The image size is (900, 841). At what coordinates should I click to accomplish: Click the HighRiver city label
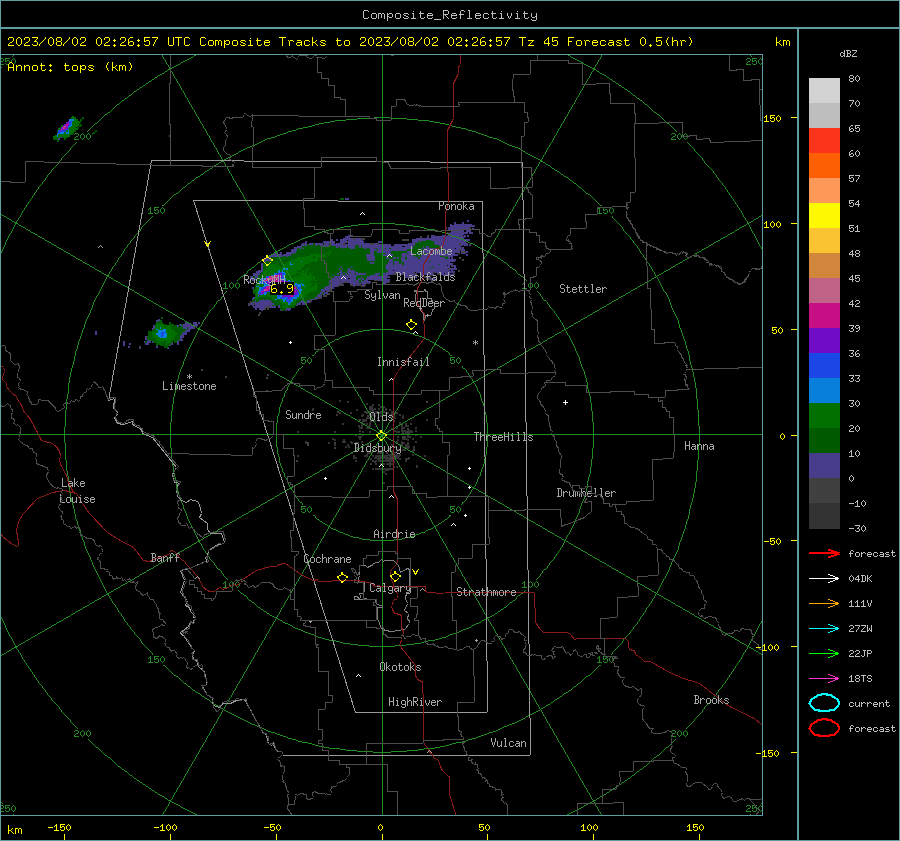tap(415, 702)
